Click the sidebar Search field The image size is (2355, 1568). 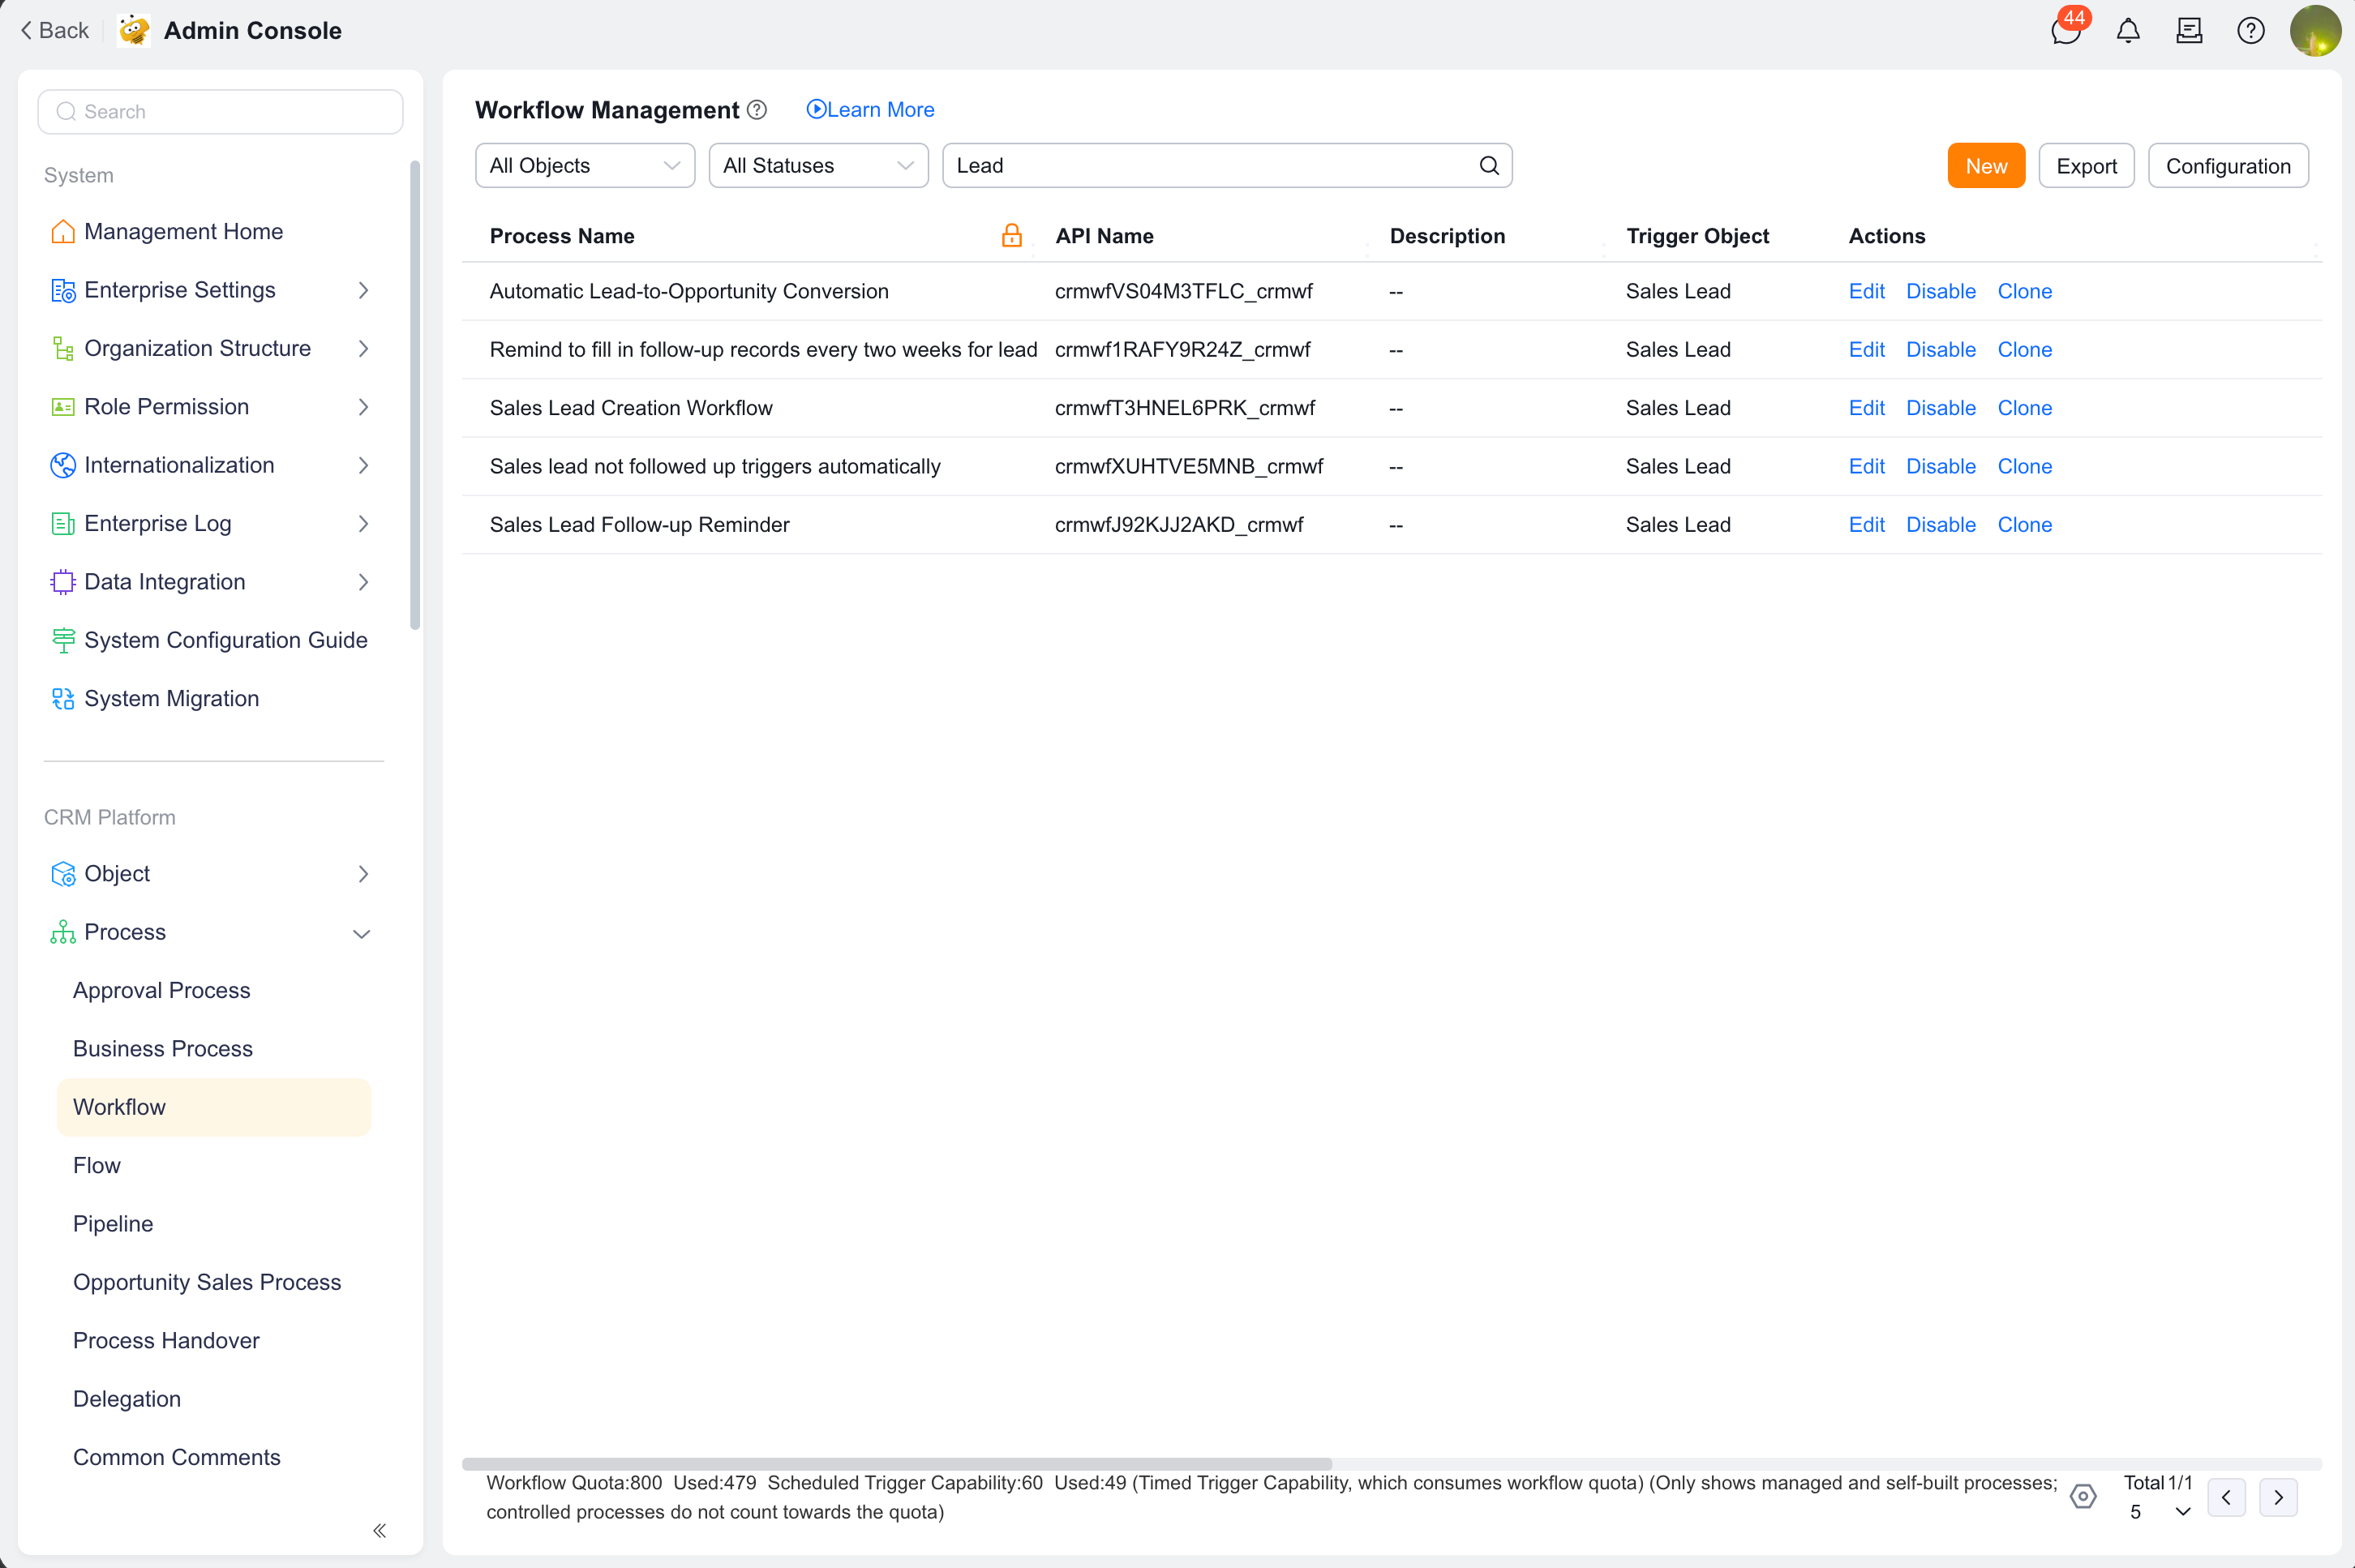[220, 111]
